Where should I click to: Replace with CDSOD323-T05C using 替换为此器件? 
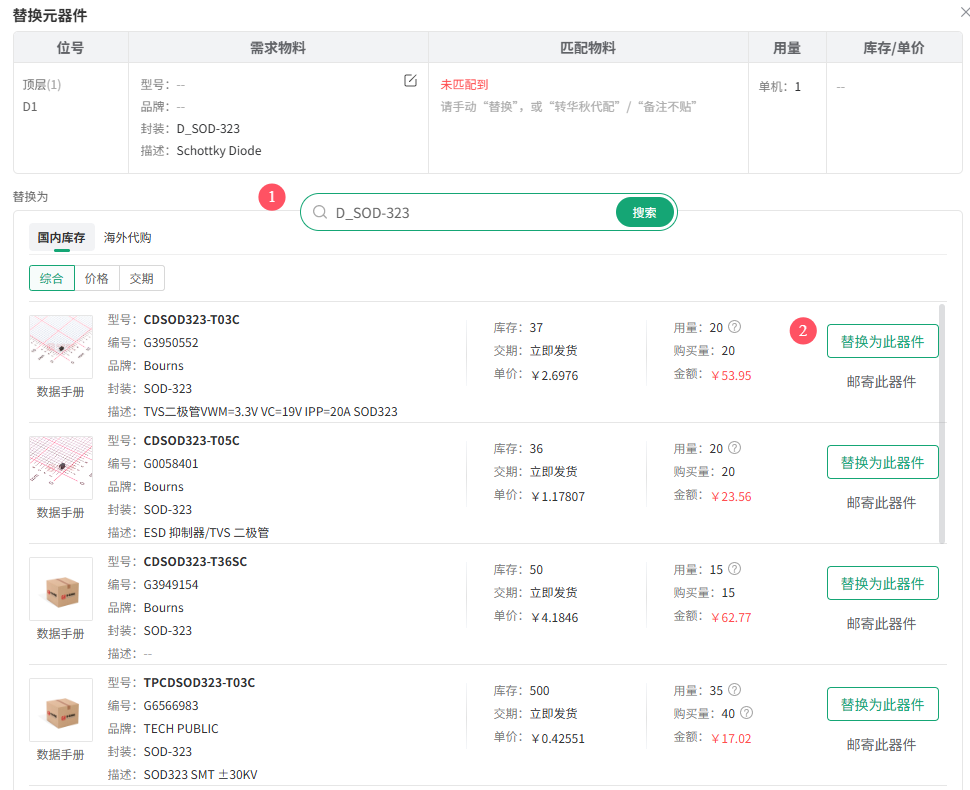pos(882,462)
